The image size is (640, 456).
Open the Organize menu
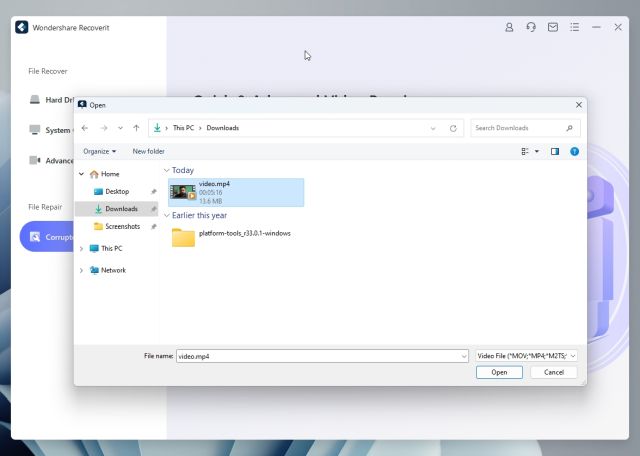click(100, 151)
